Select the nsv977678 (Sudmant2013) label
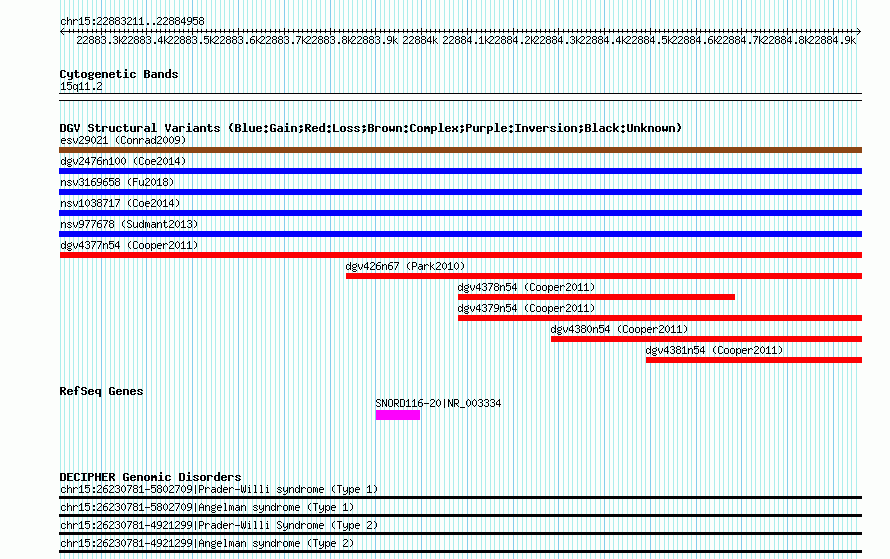 click(129, 224)
